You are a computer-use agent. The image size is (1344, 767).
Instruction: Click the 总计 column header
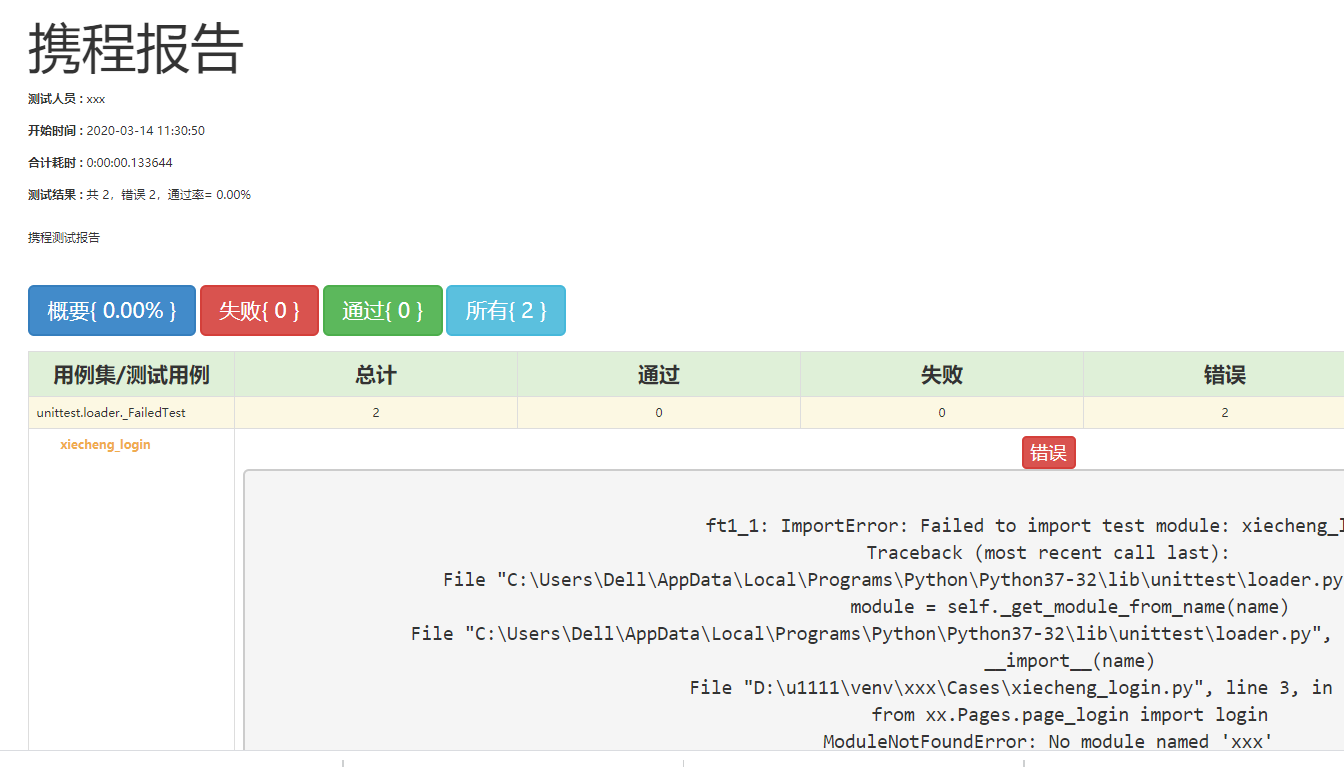(376, 375)
